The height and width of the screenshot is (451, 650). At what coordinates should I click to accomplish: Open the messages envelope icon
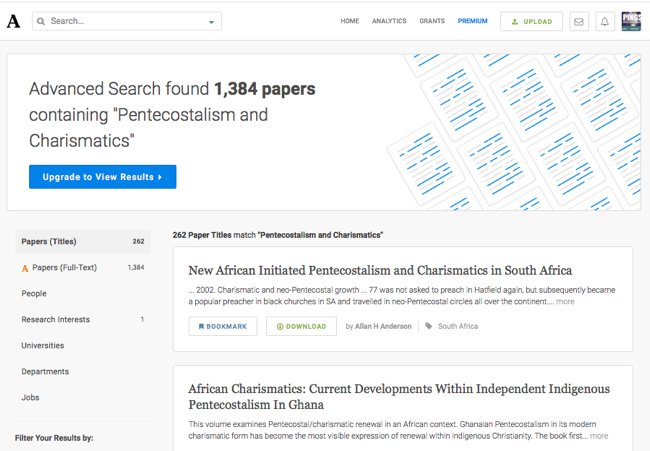579,21
